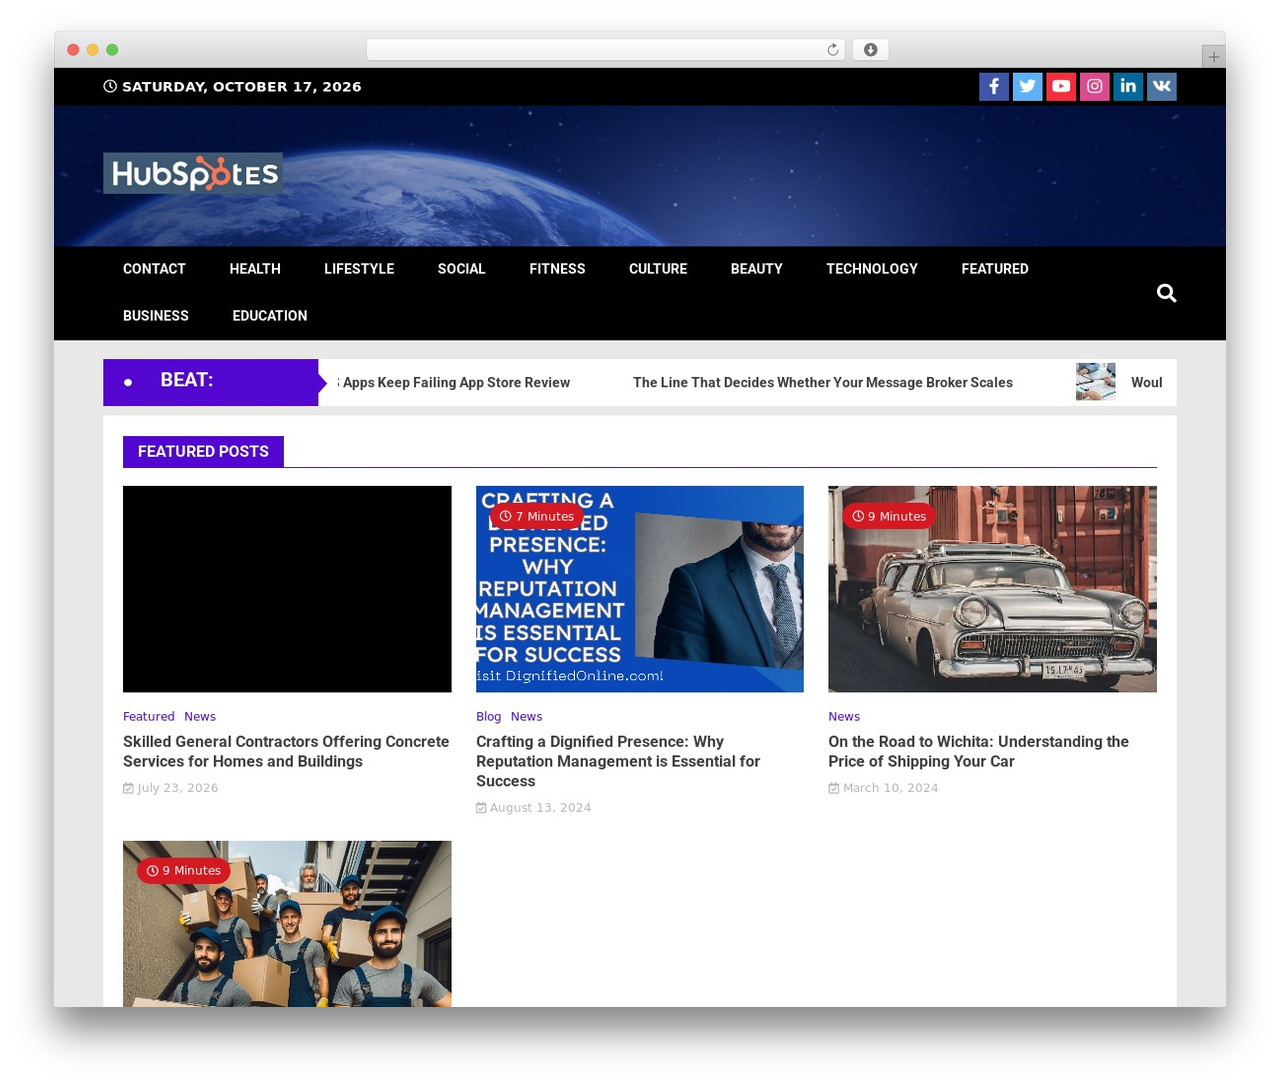Click the browser download icon

coord(871,50)
